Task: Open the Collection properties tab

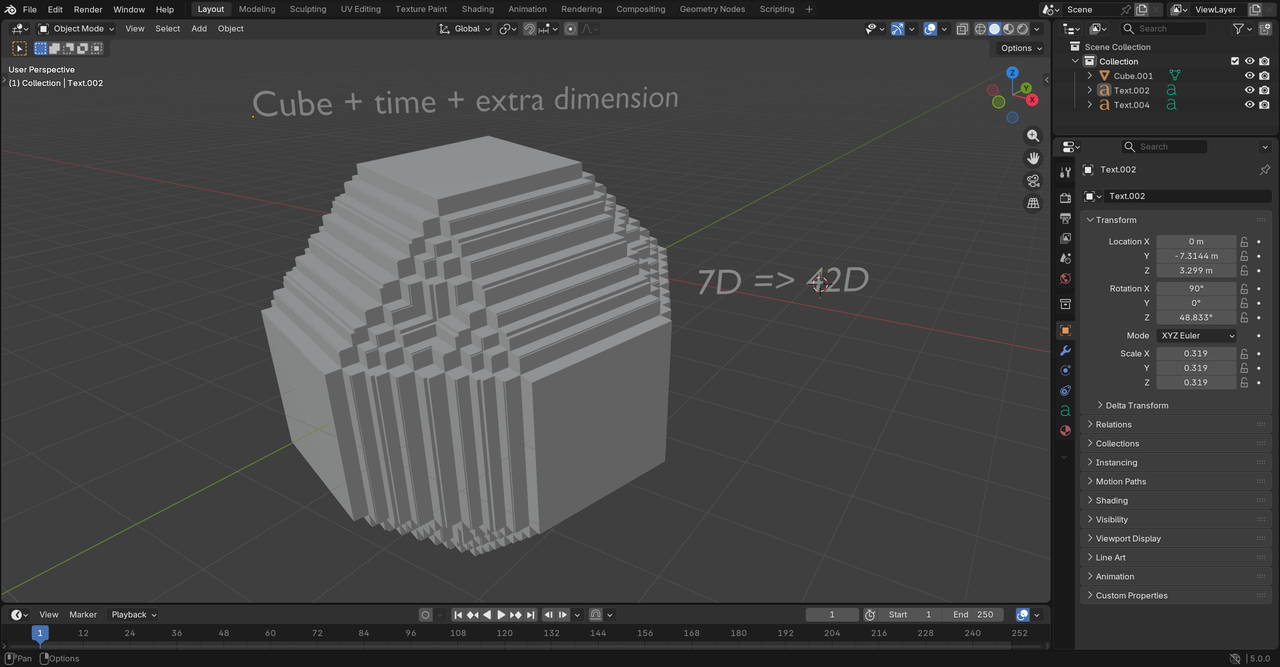Action: pyautogui.click(x=1065, y=304)
